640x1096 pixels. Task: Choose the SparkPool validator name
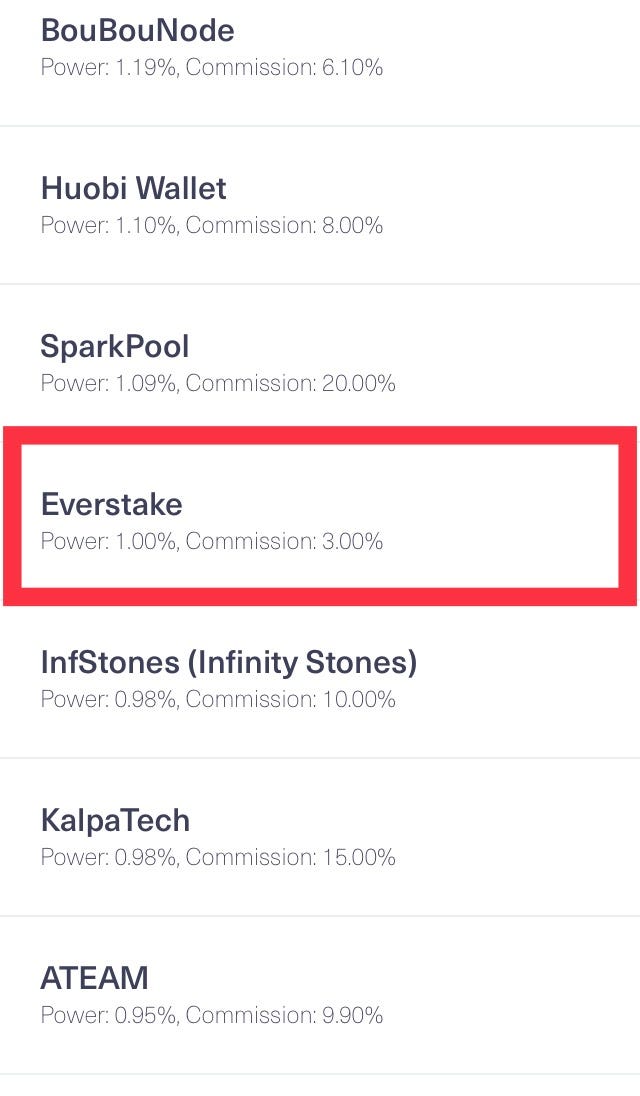click(115, 347)
